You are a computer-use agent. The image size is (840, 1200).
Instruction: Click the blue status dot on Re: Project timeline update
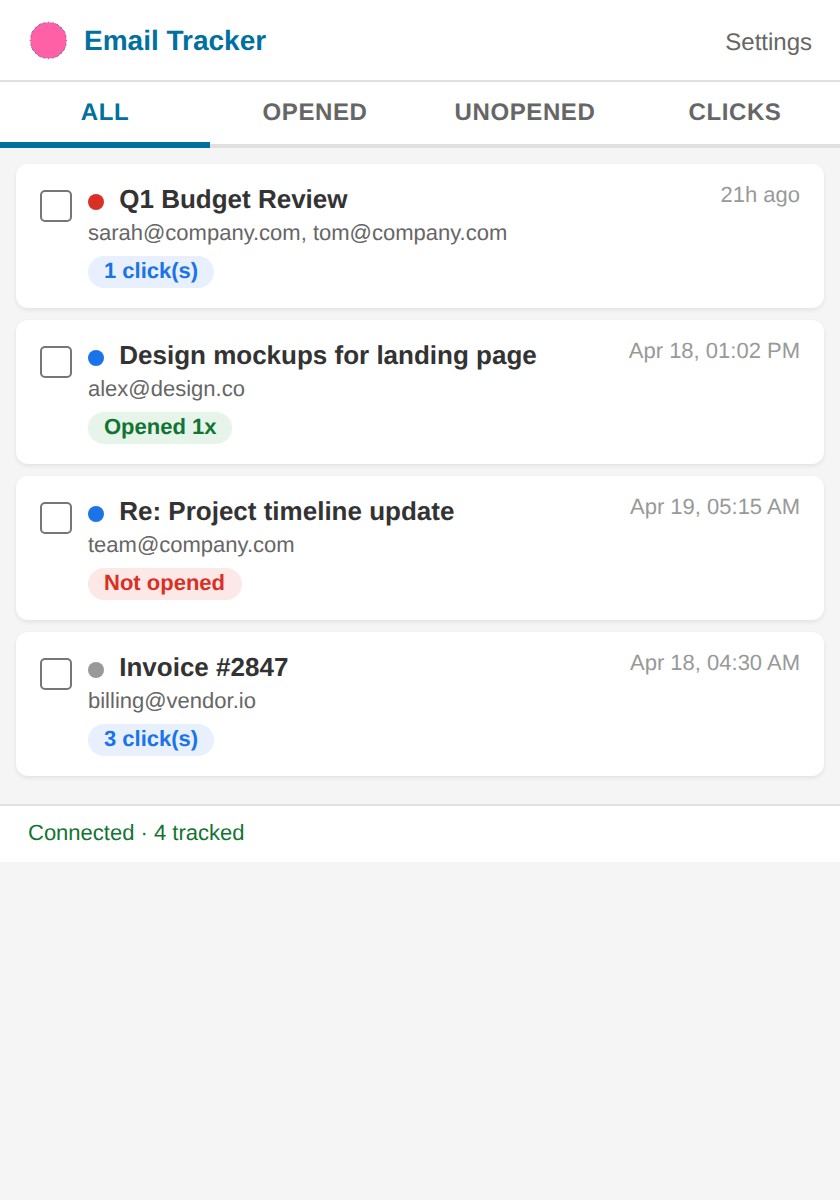tap(96, 513)
